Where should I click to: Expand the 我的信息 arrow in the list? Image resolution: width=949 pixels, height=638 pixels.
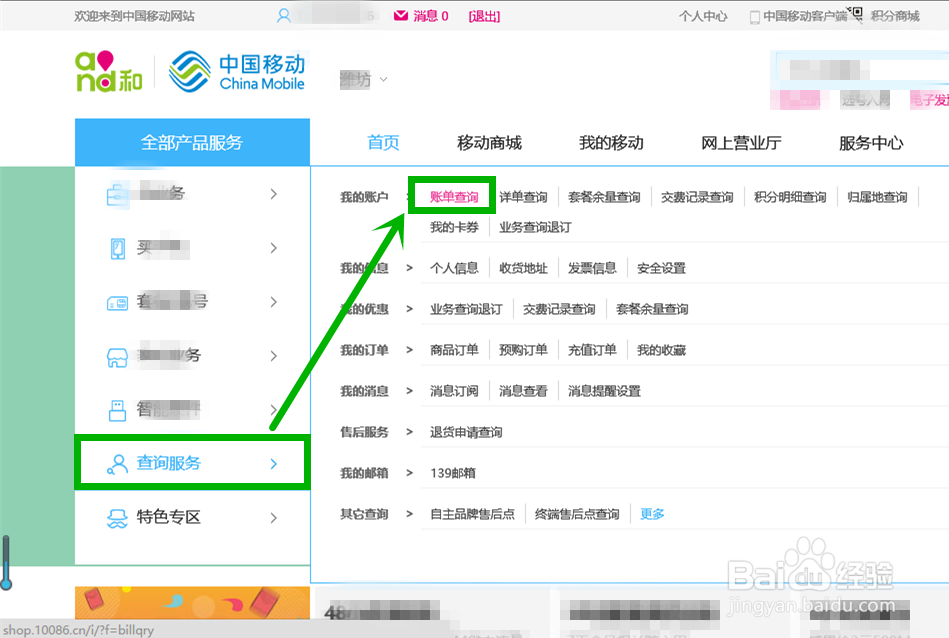(x=408, y=267)
